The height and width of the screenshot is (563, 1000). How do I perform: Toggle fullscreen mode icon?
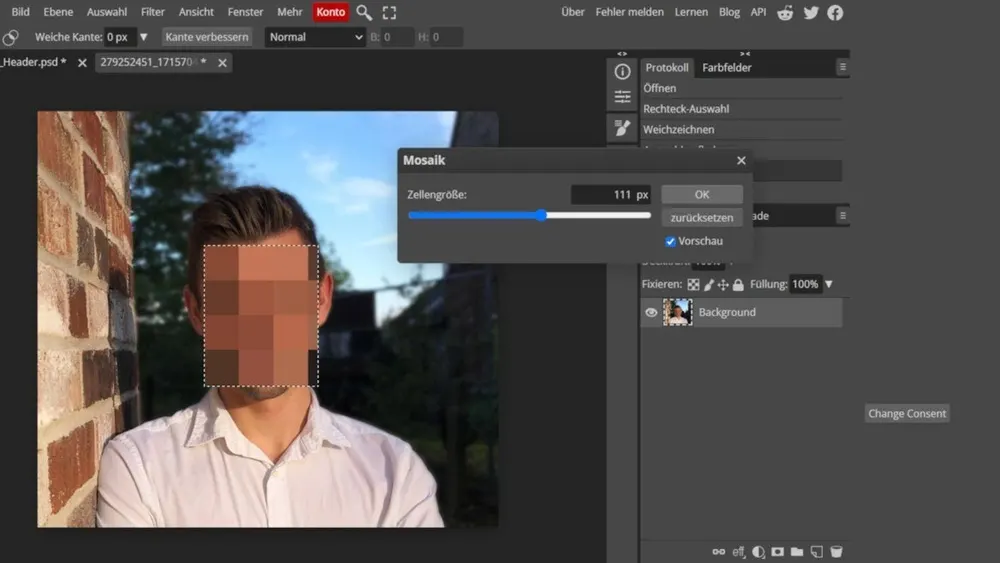click(x=390, y=12)
